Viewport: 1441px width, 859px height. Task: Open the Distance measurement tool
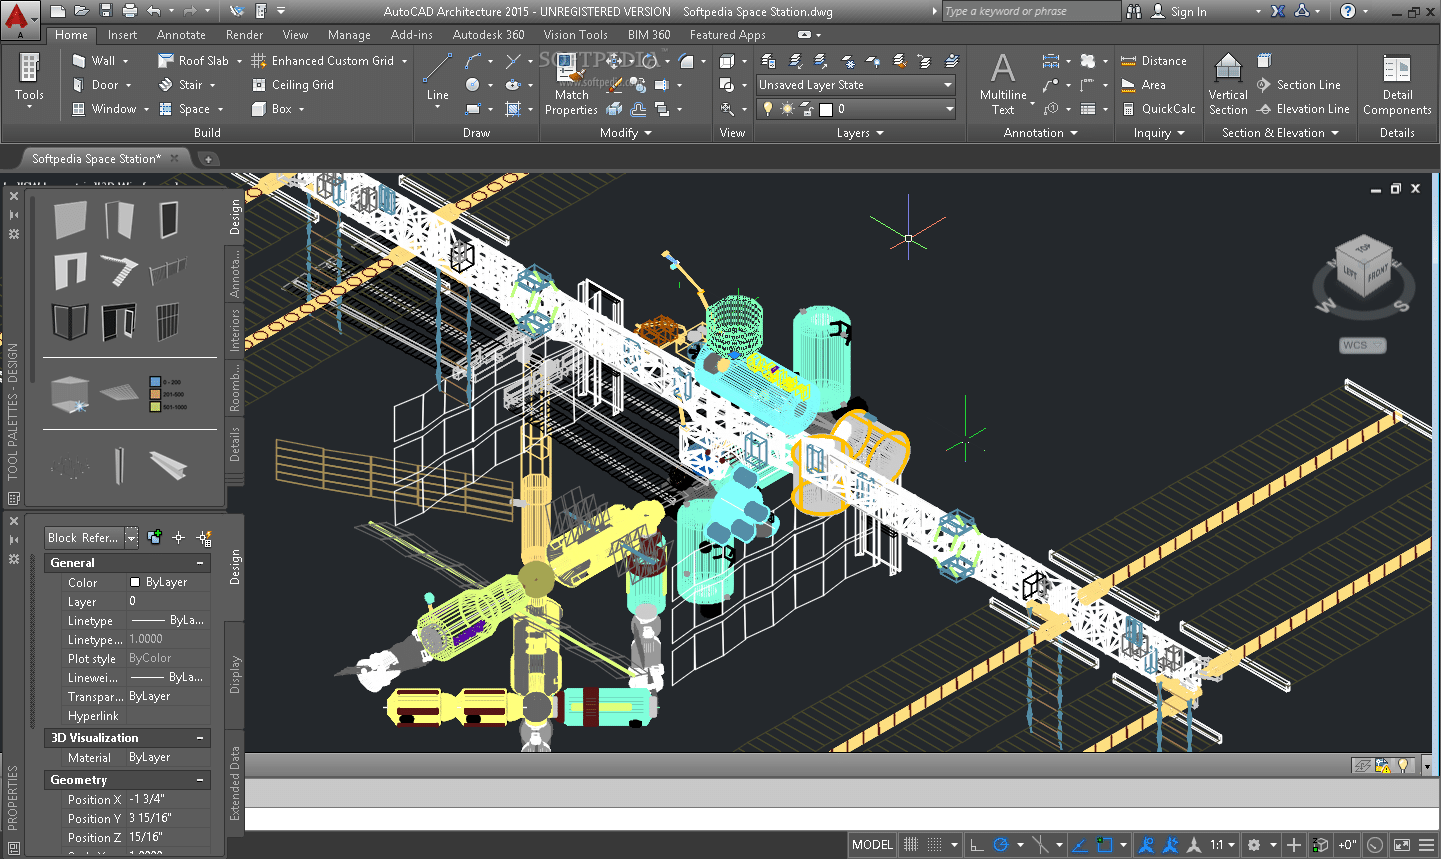coord(1153,60)
